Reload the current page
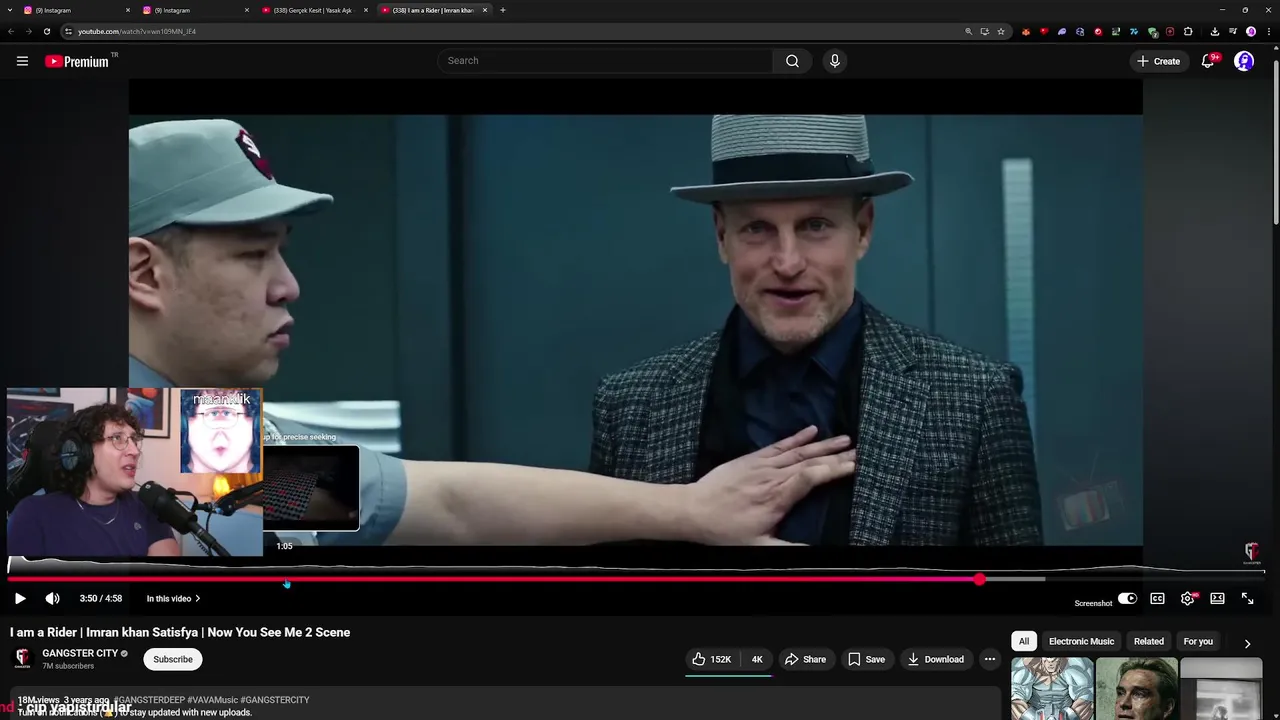1280x720 pixels. pyautogui.click(x=46, y=31)
